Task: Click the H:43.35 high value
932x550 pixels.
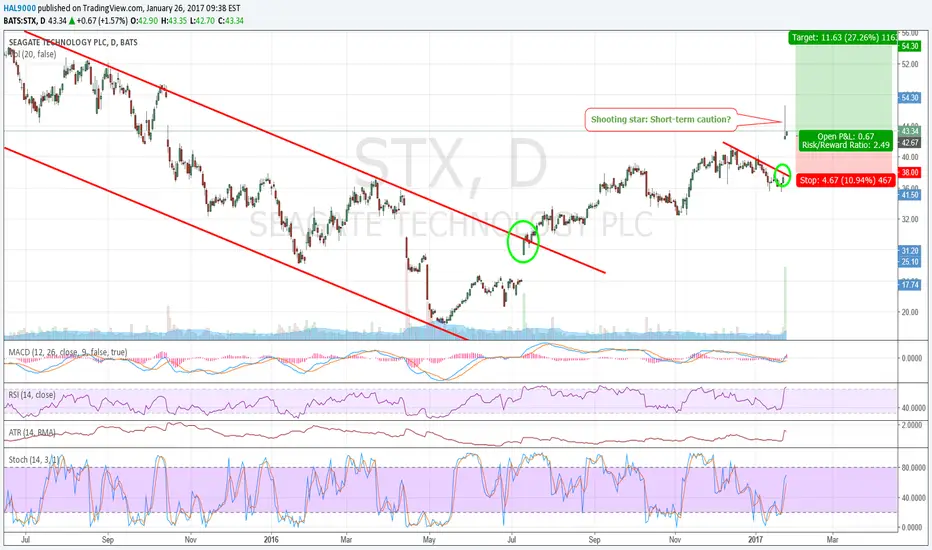Action: 174,20
